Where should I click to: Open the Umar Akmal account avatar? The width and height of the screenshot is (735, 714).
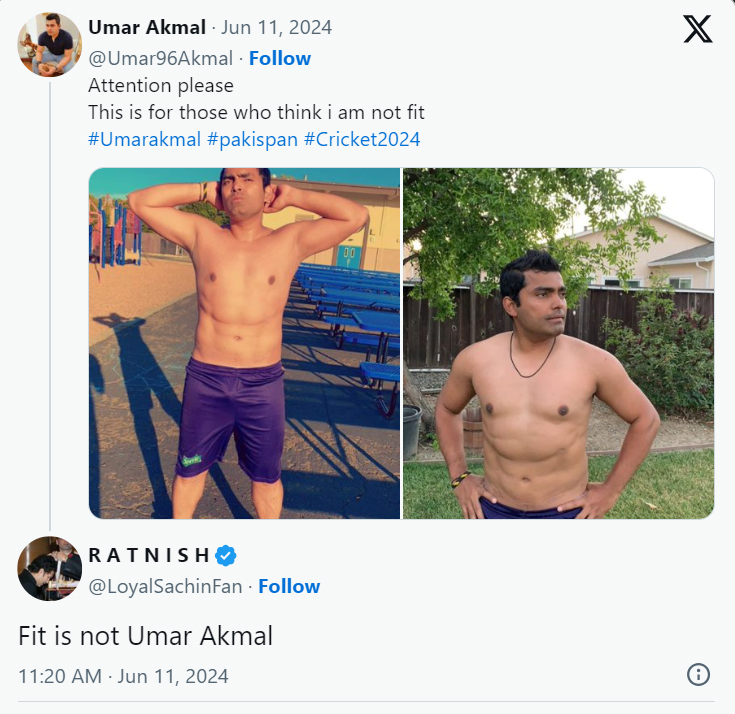49,45
